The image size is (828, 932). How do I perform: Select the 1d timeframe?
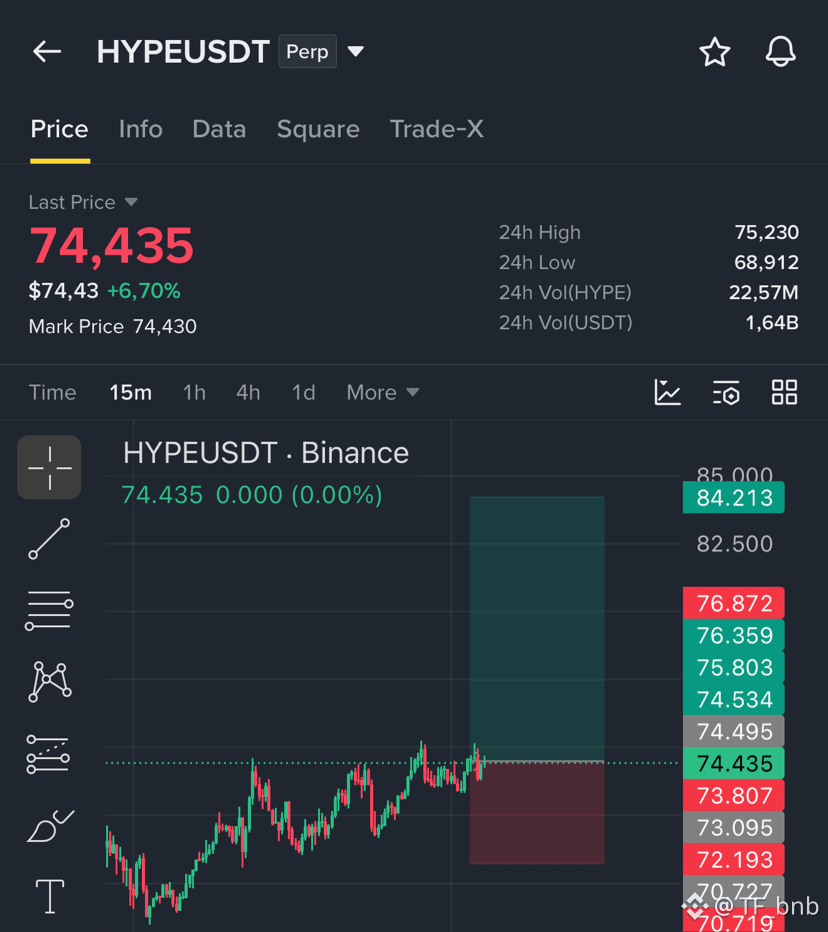click(303, 392)
